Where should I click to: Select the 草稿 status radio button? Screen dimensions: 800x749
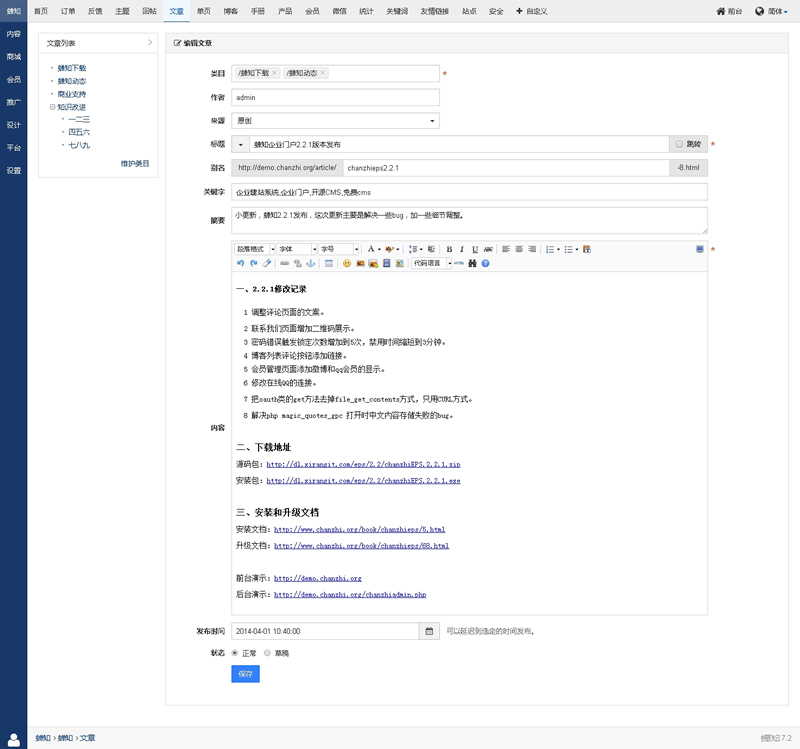click(267, 653)
